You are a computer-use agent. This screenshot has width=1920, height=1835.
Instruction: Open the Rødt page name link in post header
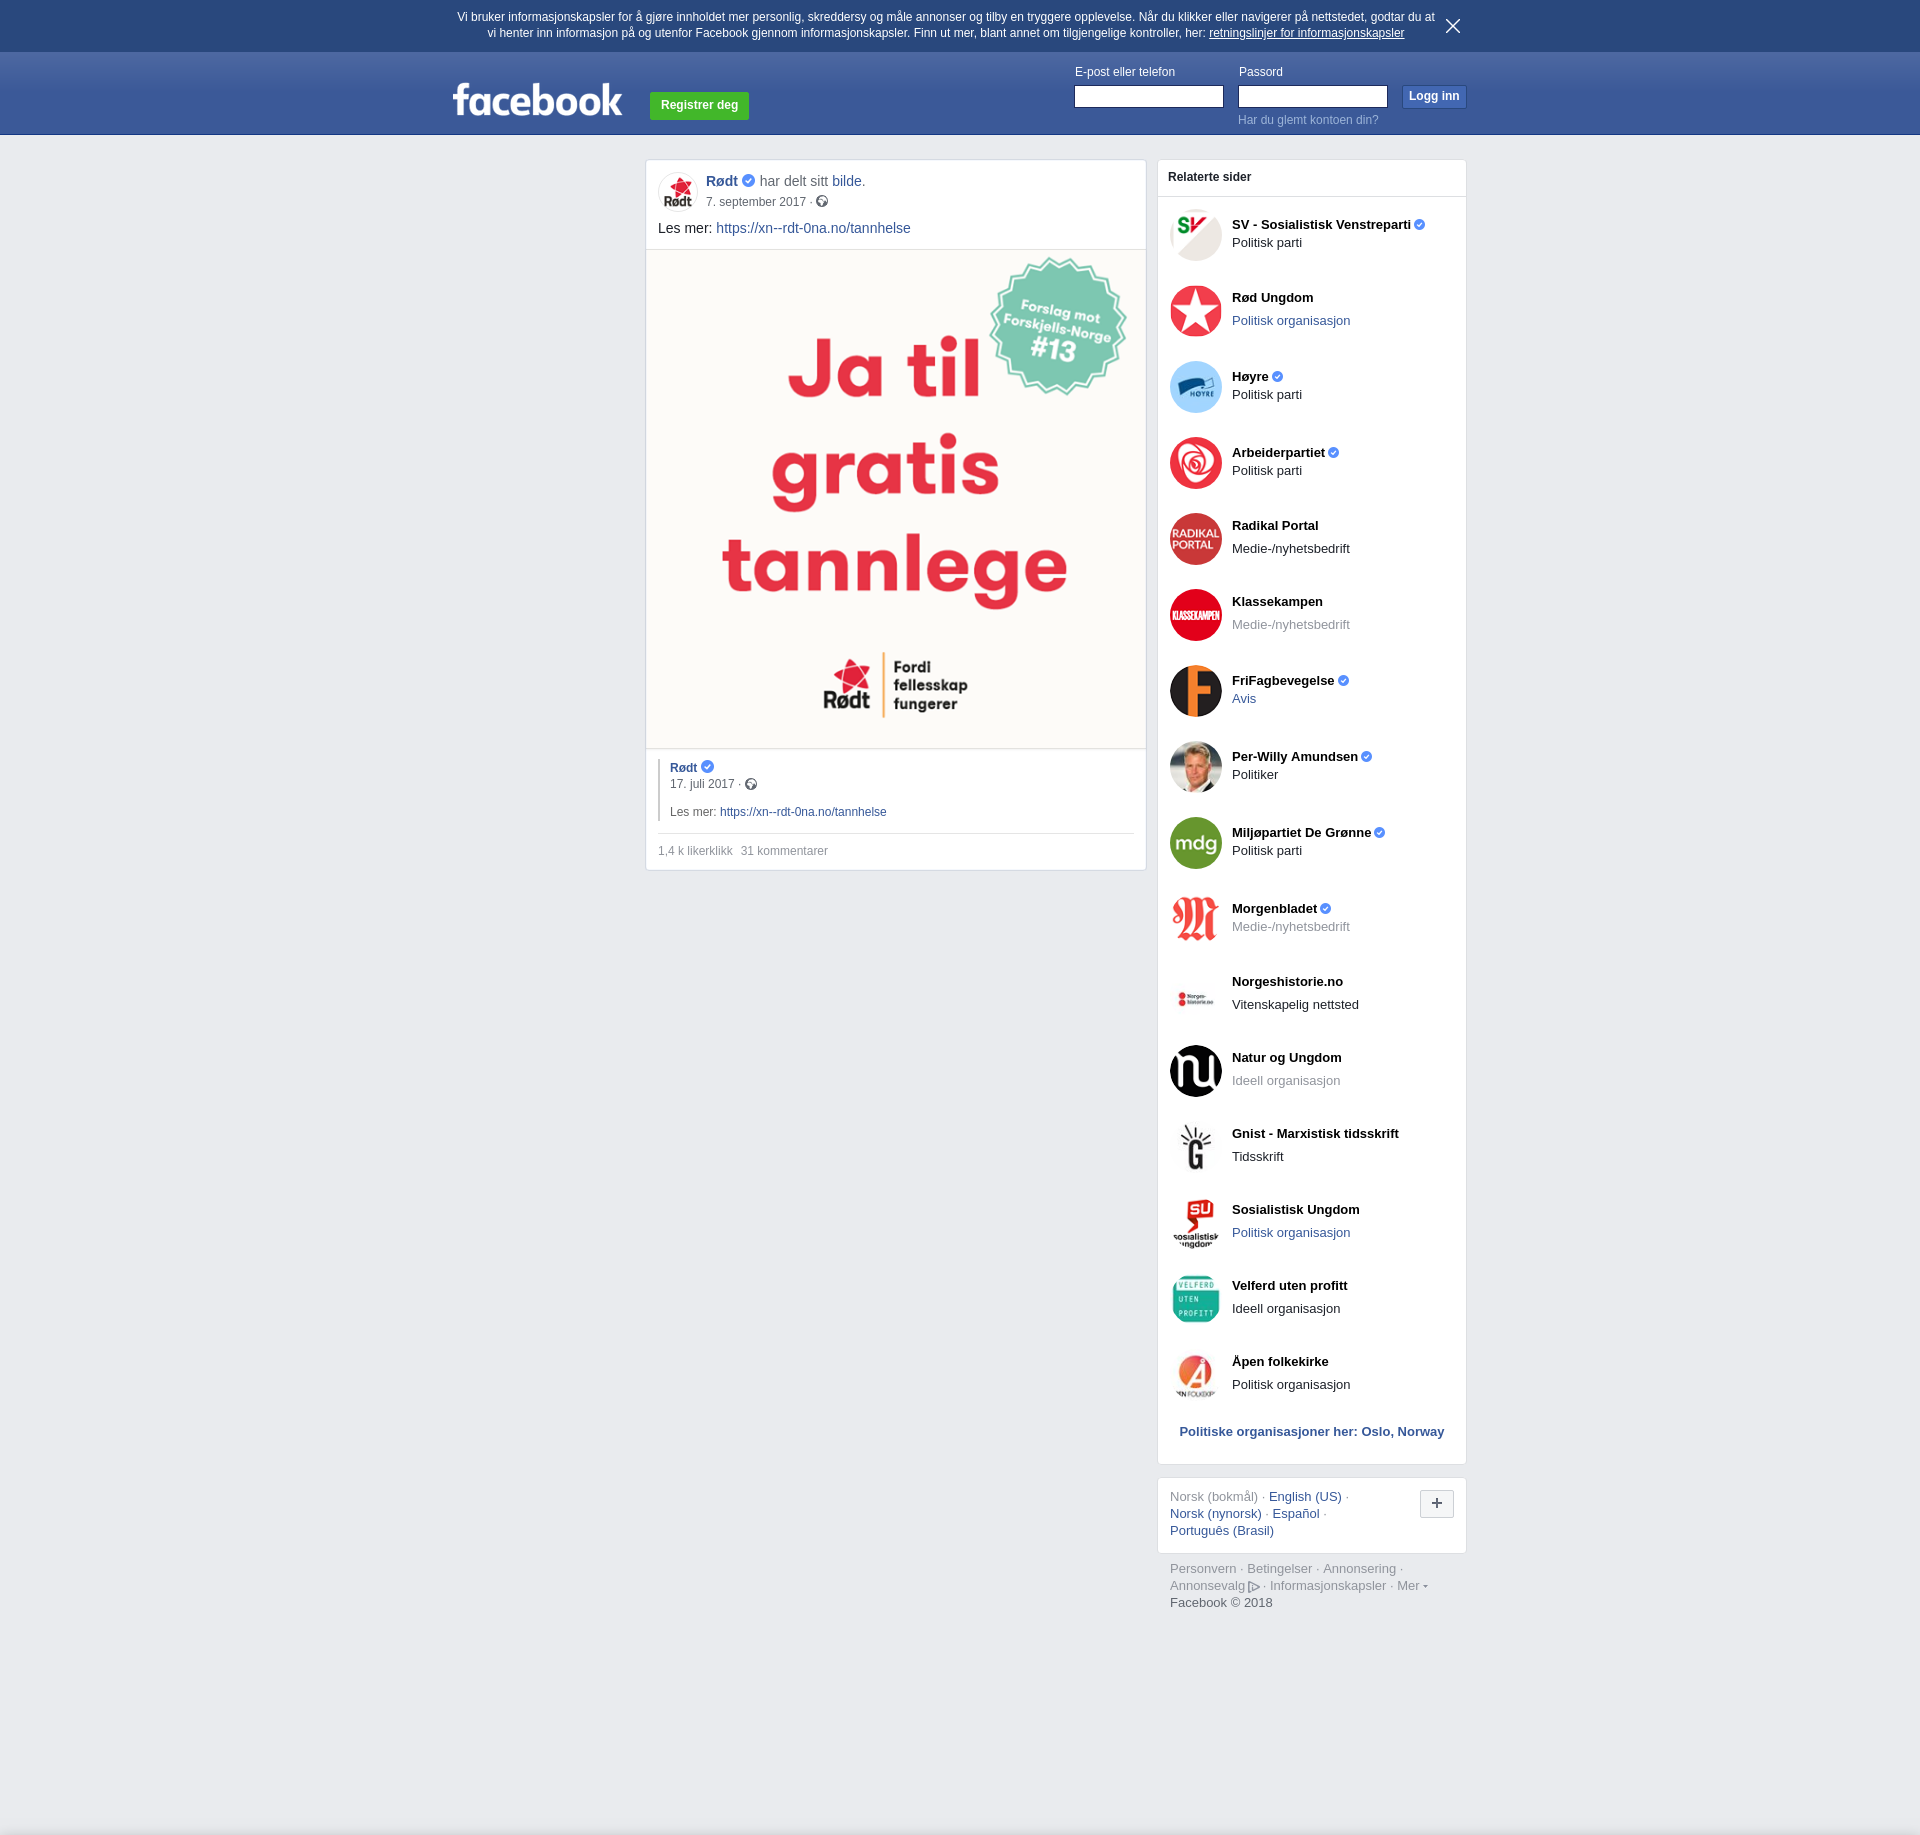coord(722,181)
